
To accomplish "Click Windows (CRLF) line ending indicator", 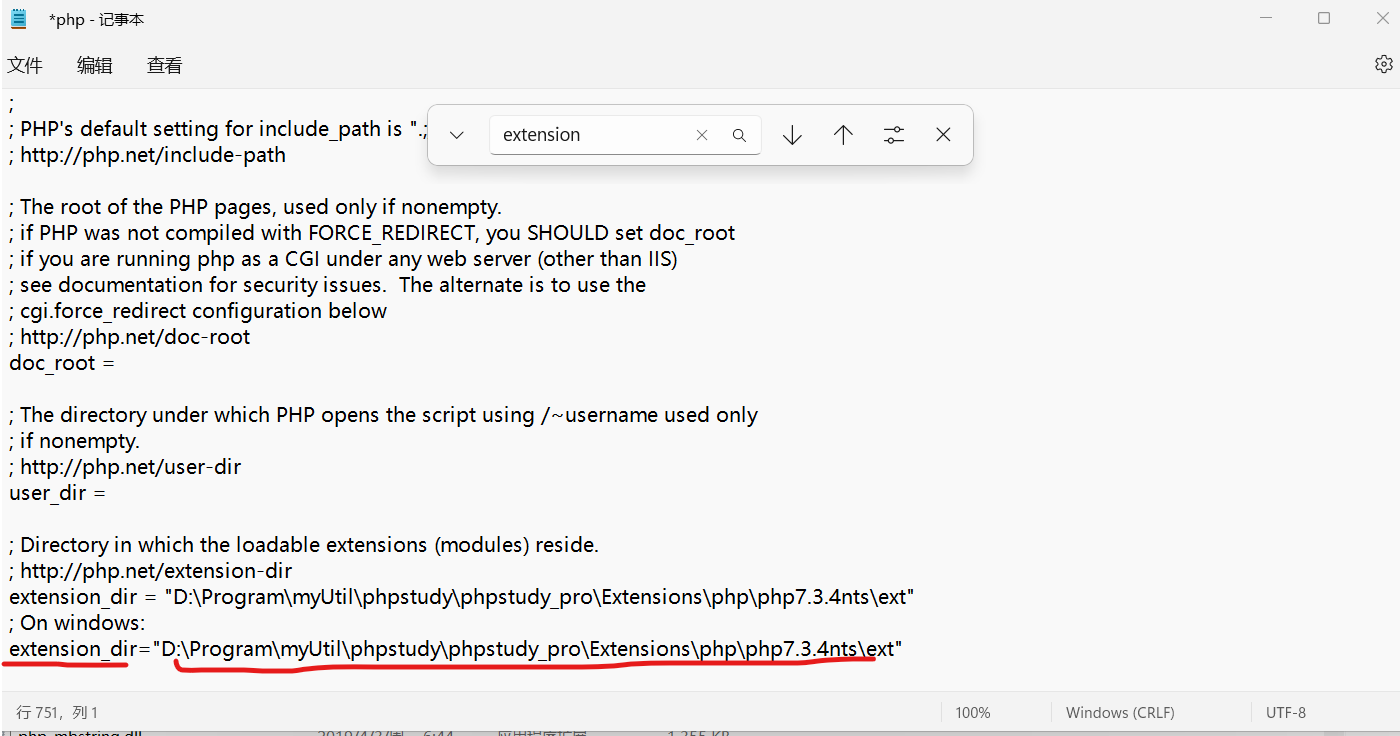I will click(x=1120, y=713).
